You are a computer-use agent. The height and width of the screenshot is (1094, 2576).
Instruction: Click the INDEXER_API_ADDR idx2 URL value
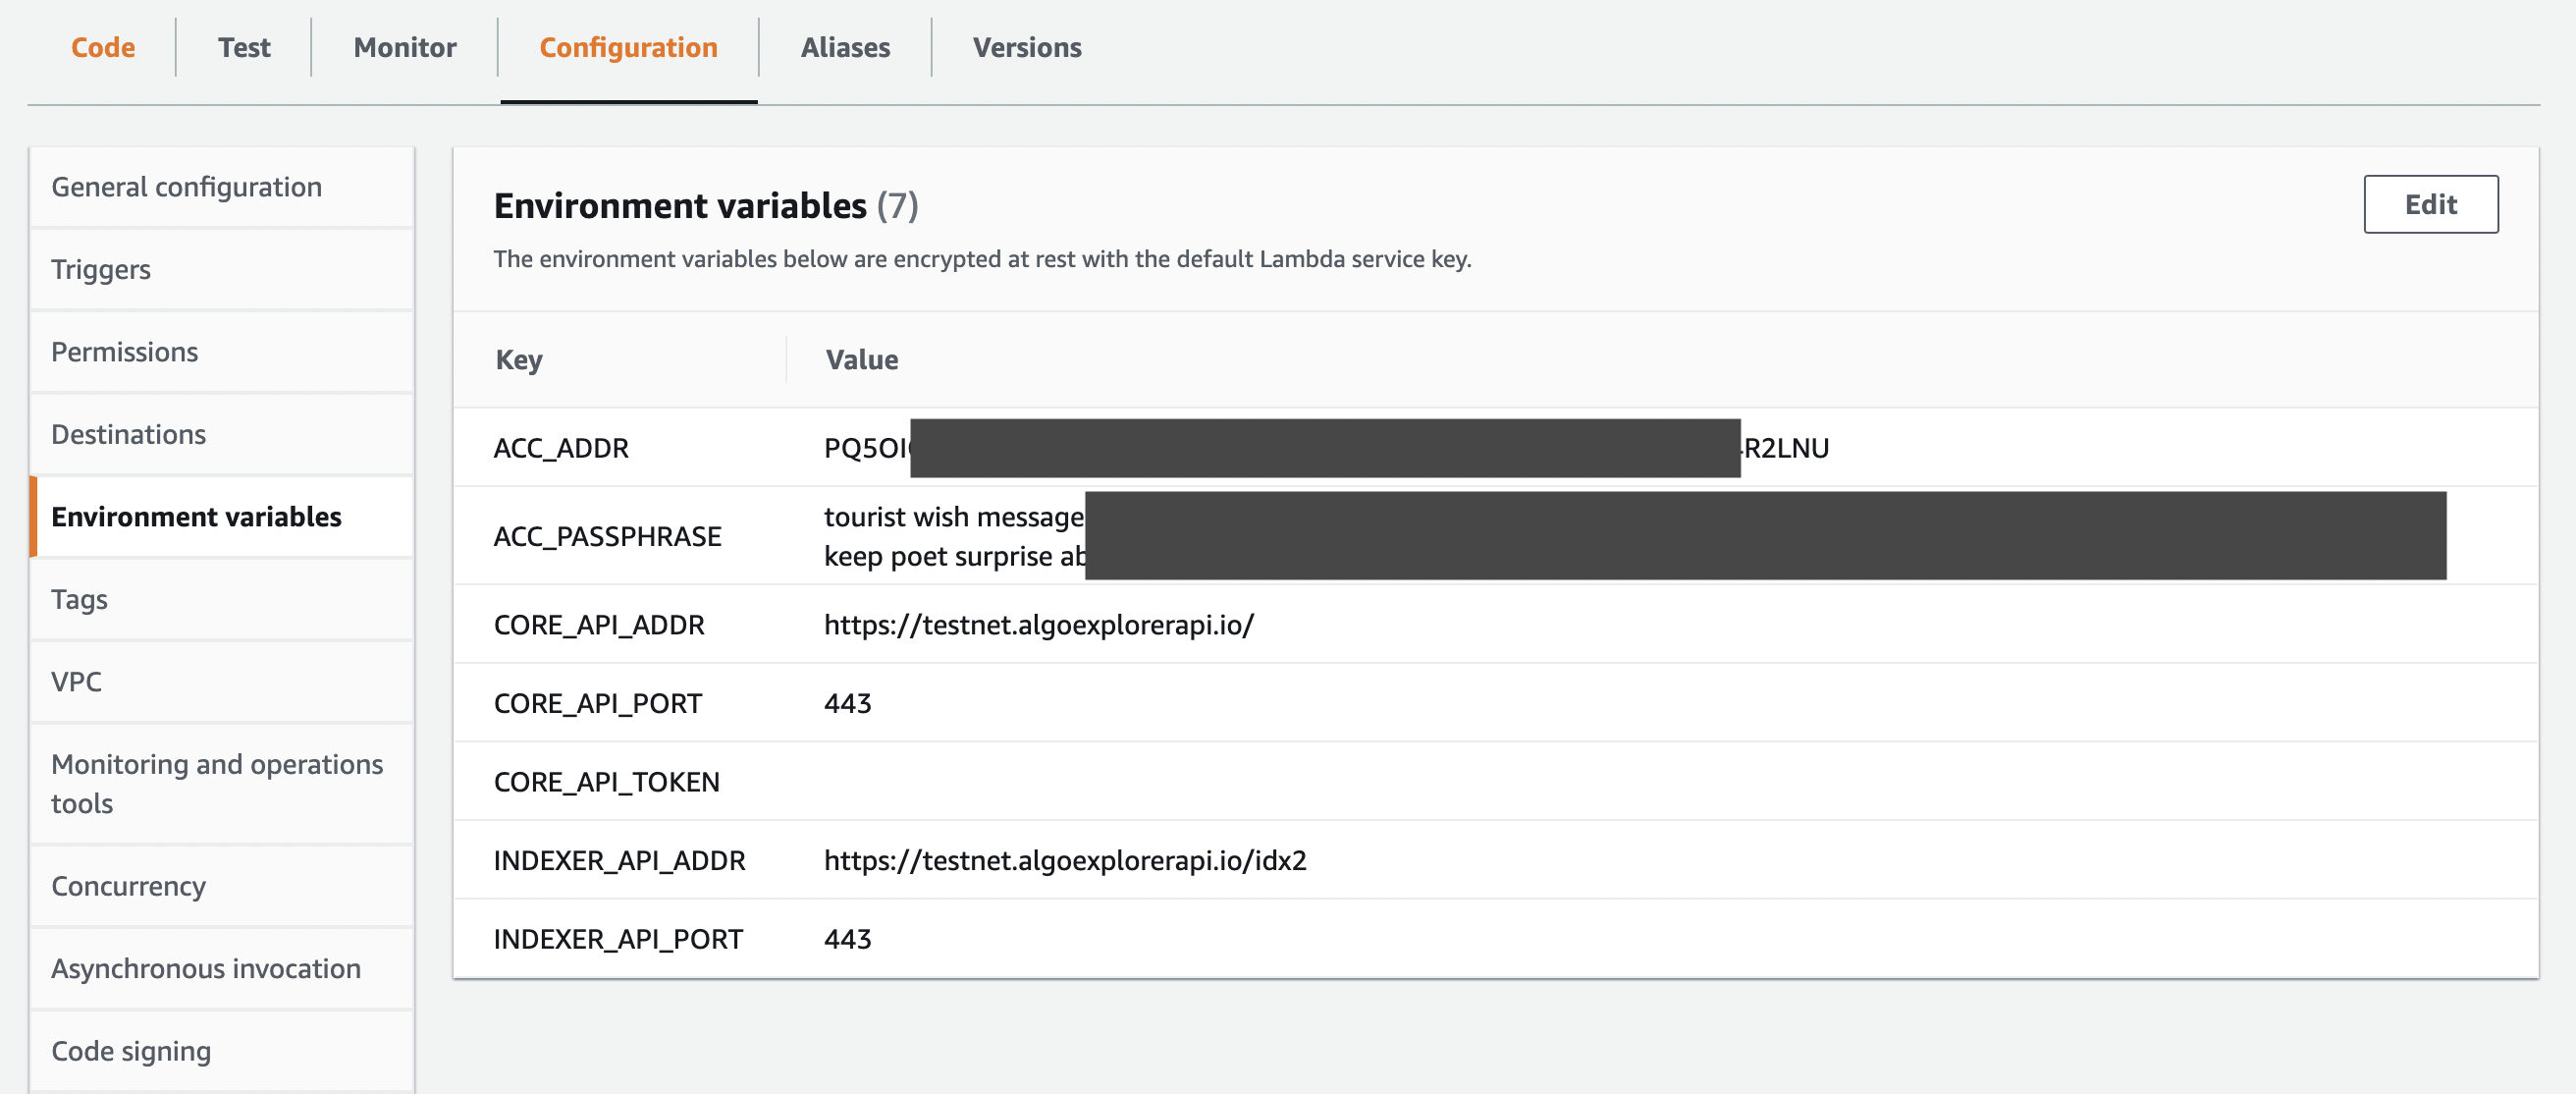[1064, 860]
